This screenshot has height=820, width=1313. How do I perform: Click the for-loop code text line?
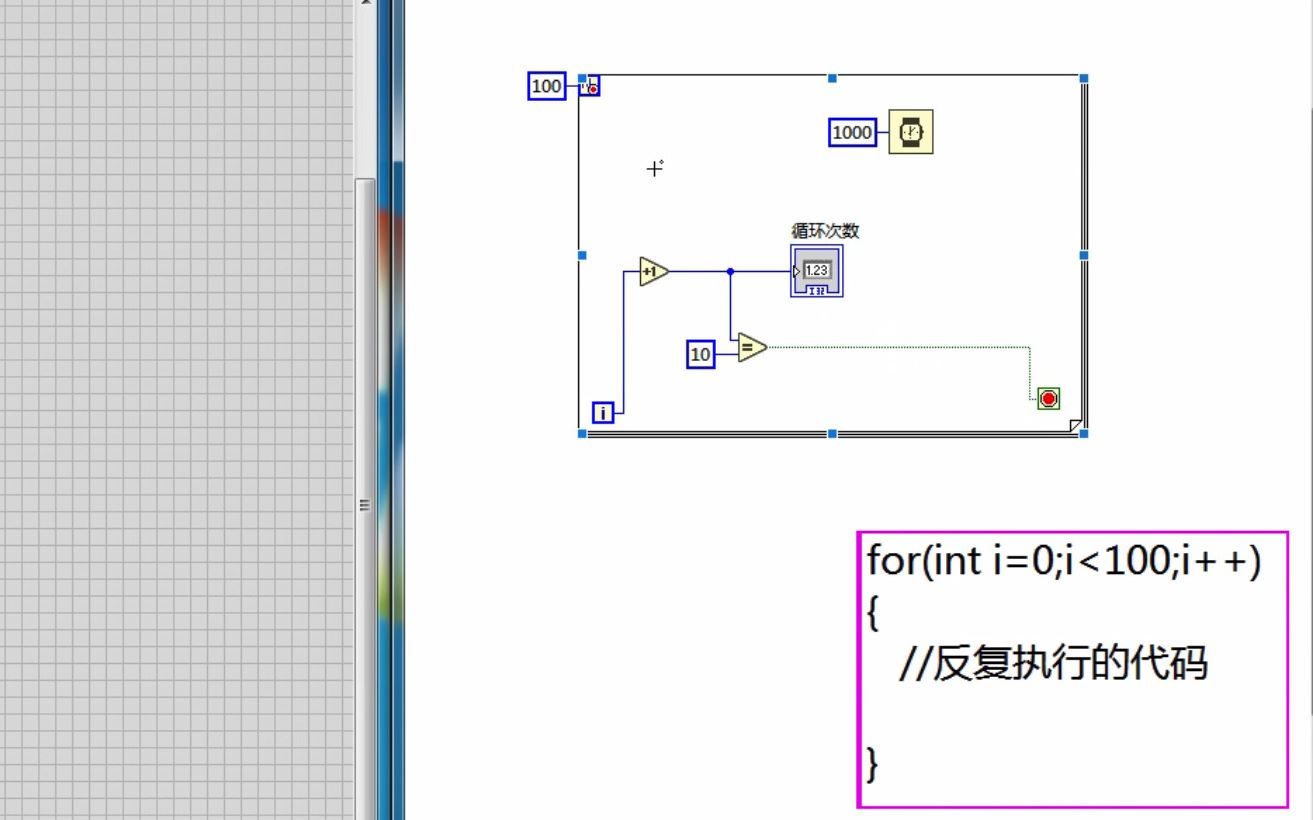(1065, 561)
